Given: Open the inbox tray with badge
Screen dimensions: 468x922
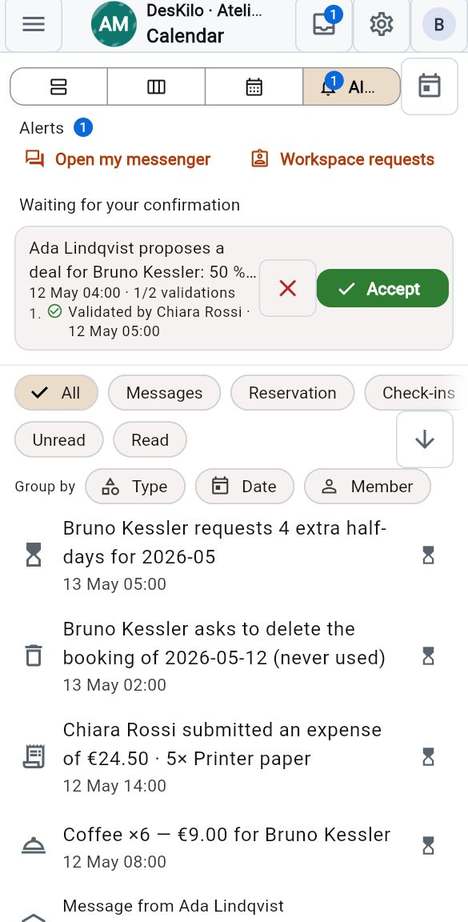Looking at the screenshot, I should pos(324,24).
